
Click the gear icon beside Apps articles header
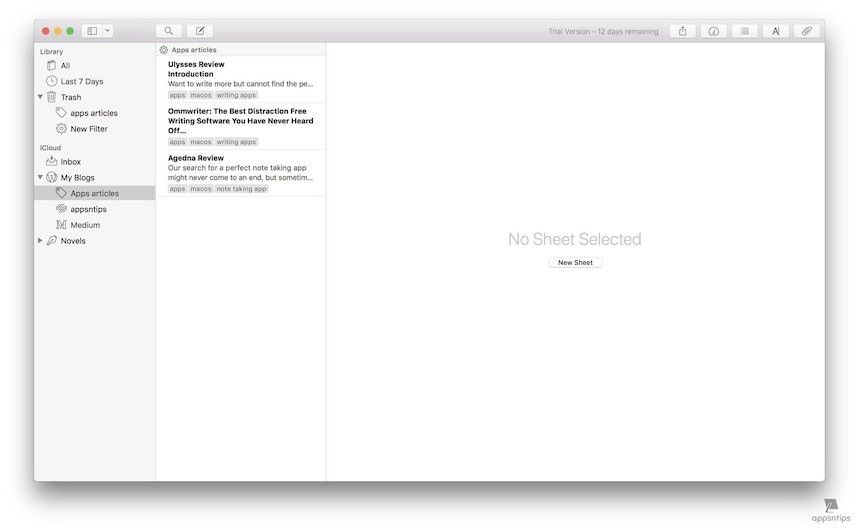(164, 49)
